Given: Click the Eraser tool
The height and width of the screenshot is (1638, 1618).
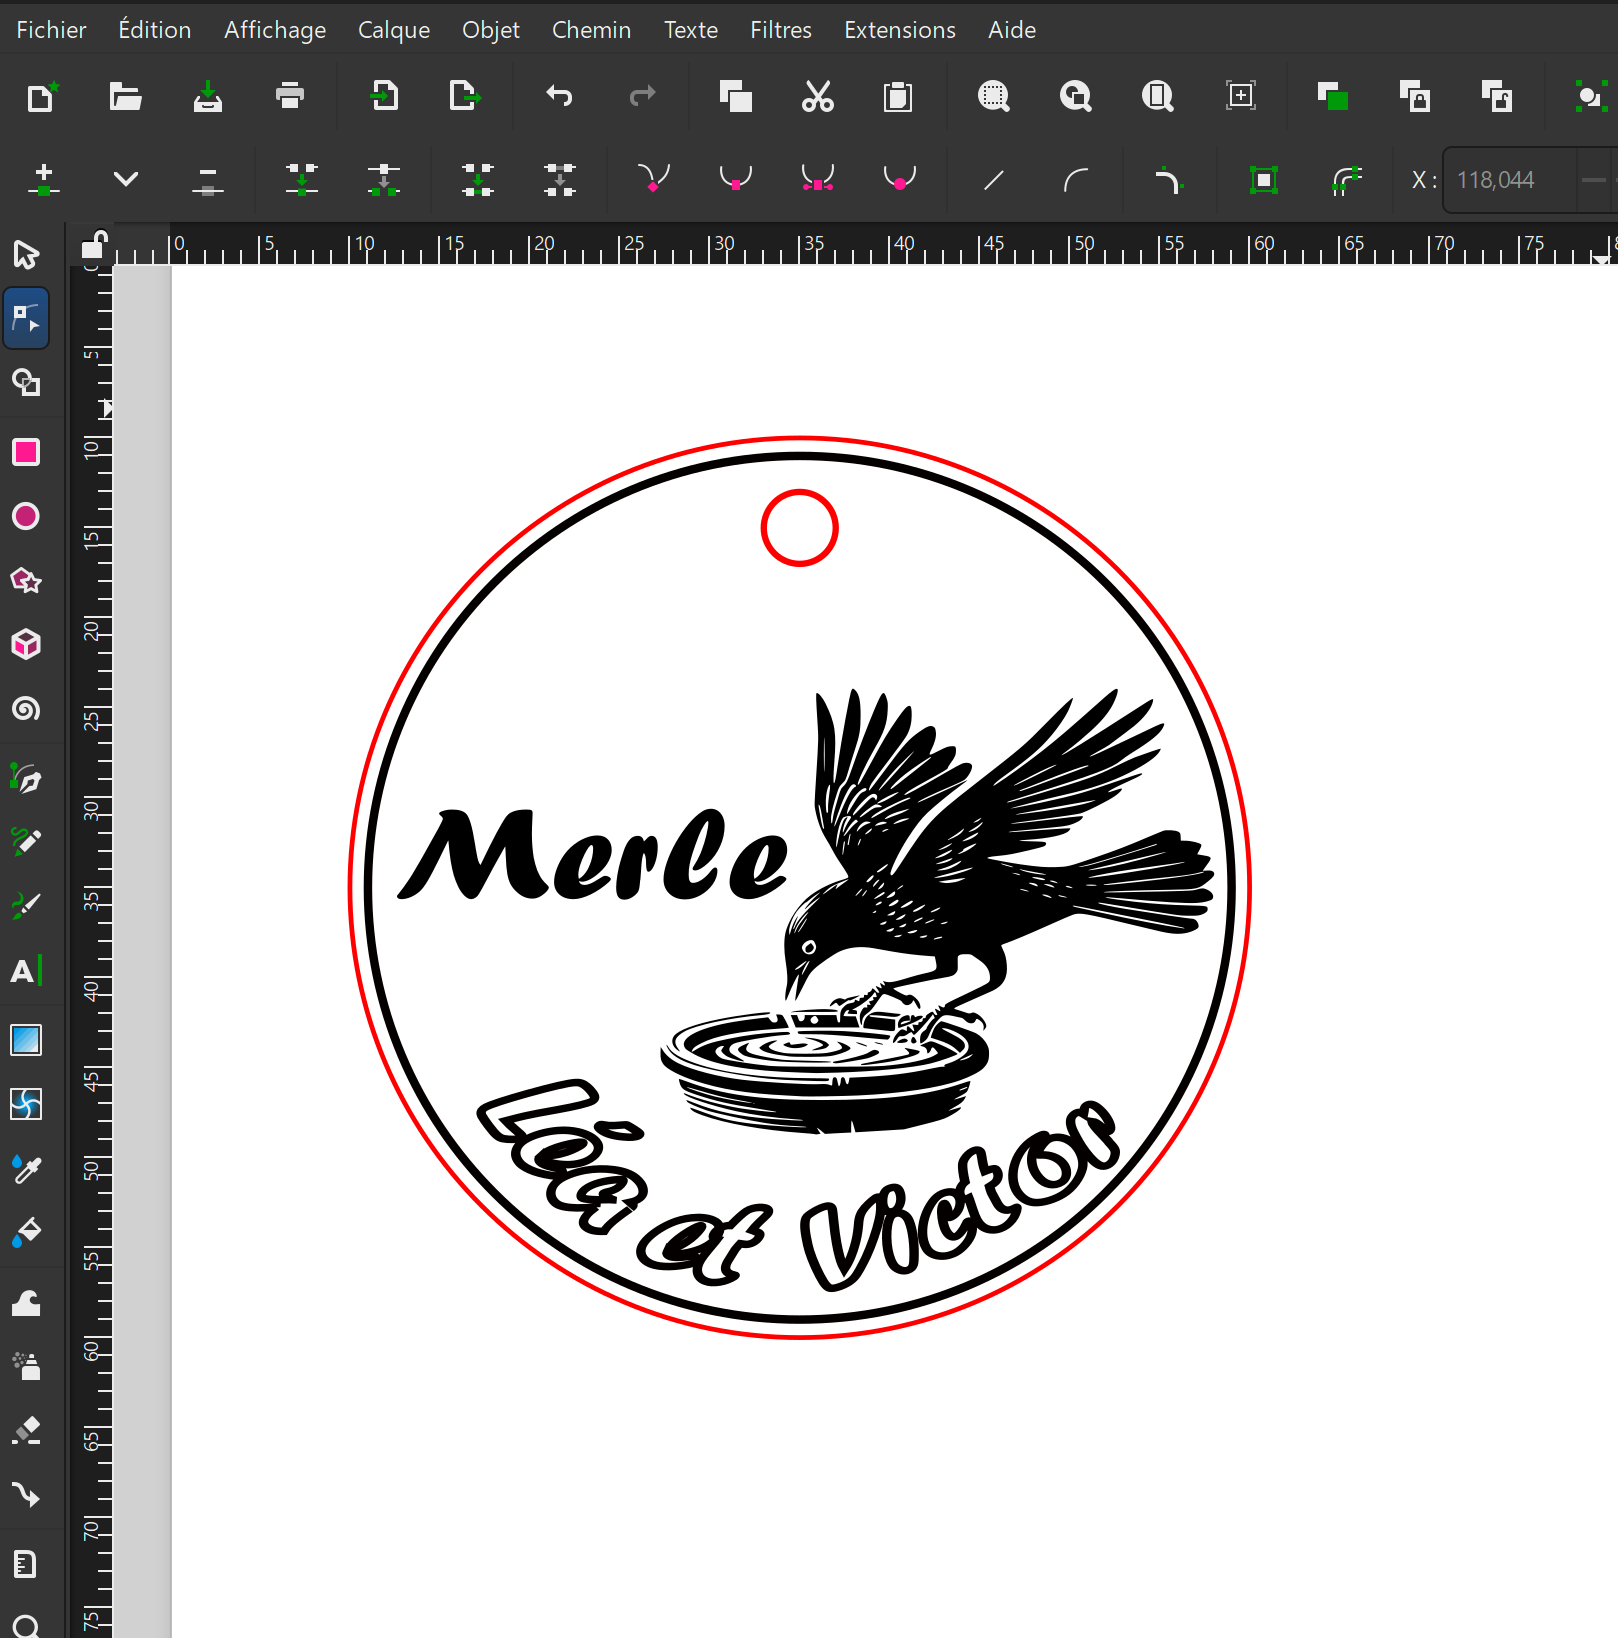Looking at the screenshot, I should click(x=26, y=1430).
